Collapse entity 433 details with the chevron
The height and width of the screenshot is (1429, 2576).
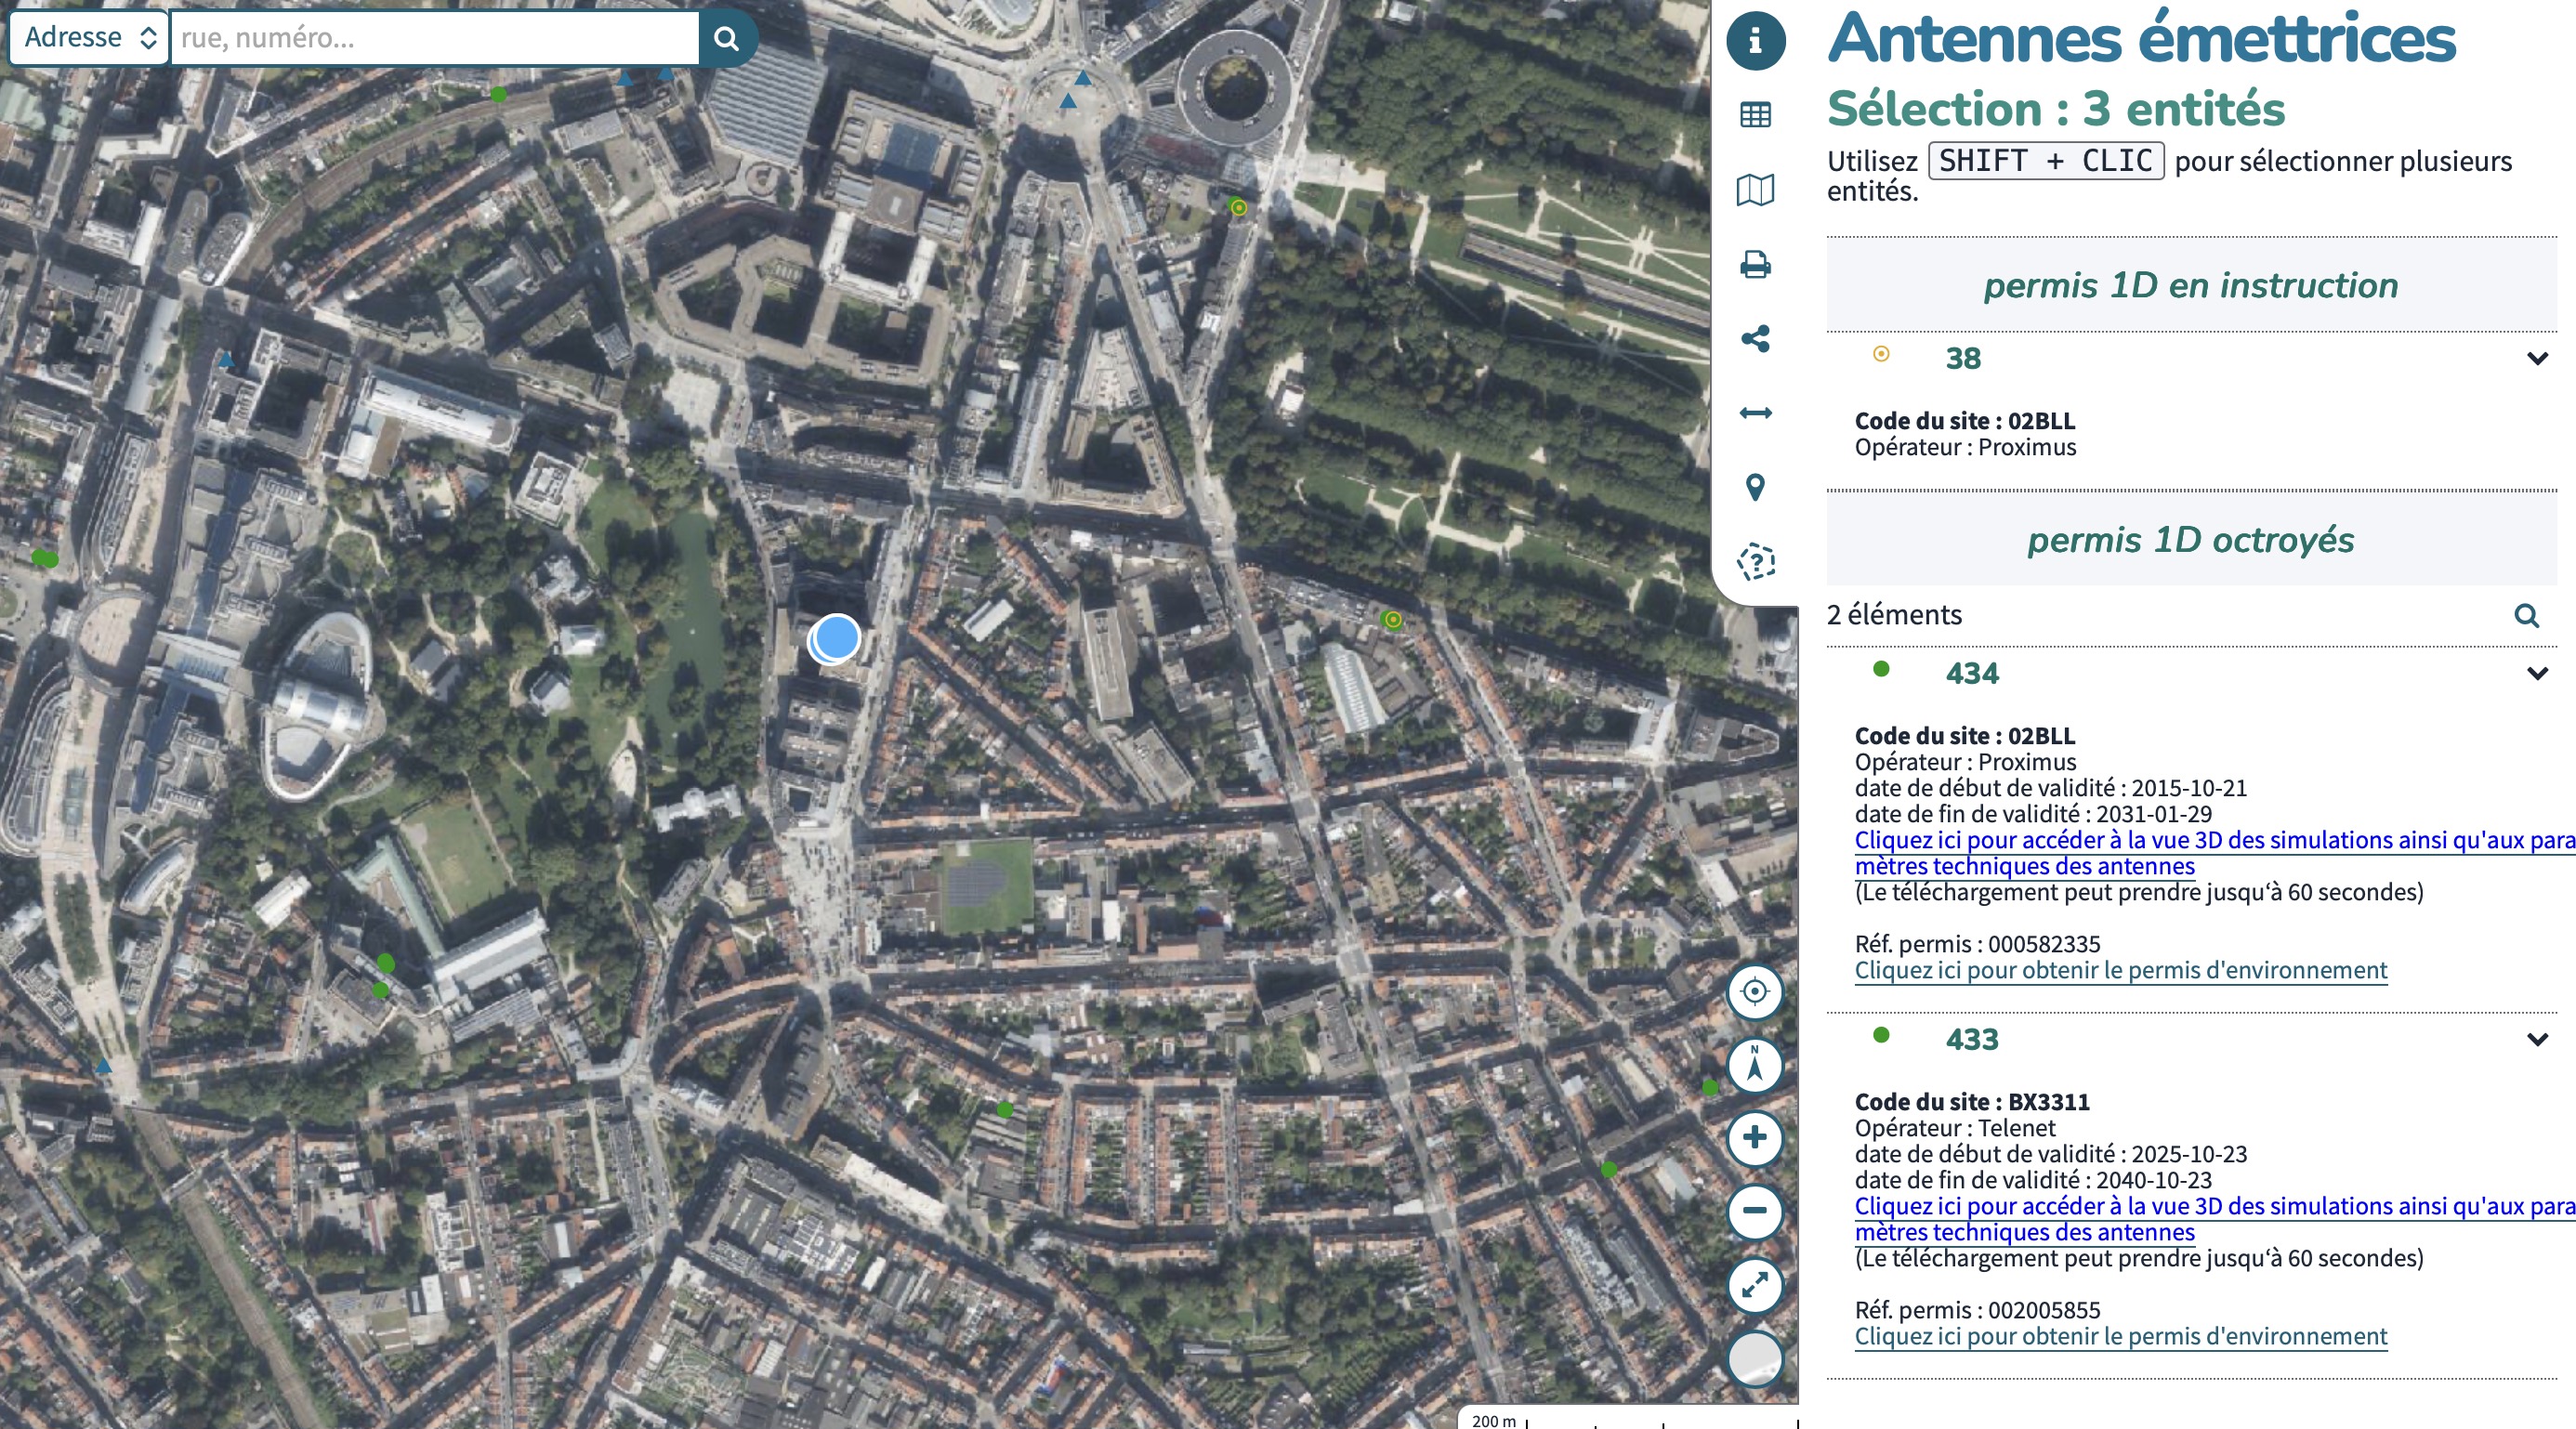tap(2536, 1040)
